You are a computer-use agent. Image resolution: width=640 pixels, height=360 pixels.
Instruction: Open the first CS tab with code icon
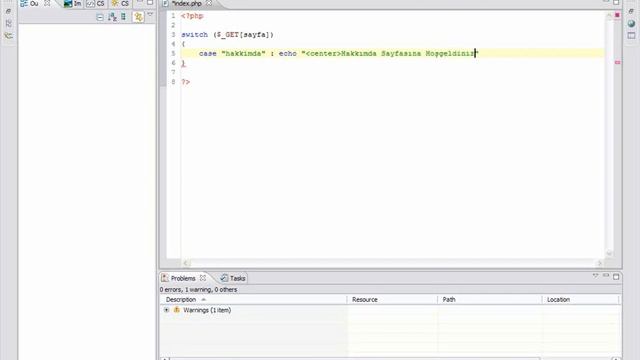96,3
